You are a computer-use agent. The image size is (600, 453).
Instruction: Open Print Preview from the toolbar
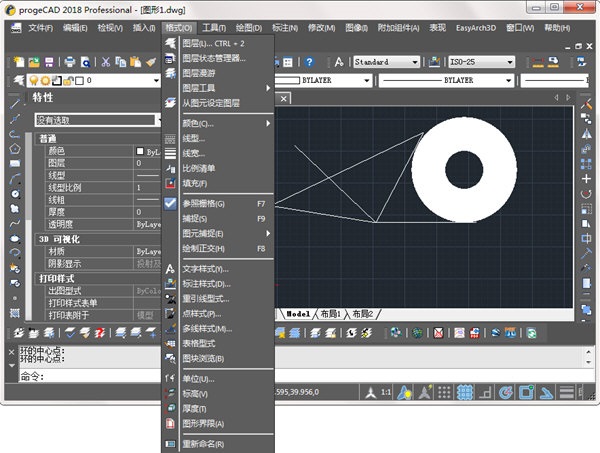point(85,62)
